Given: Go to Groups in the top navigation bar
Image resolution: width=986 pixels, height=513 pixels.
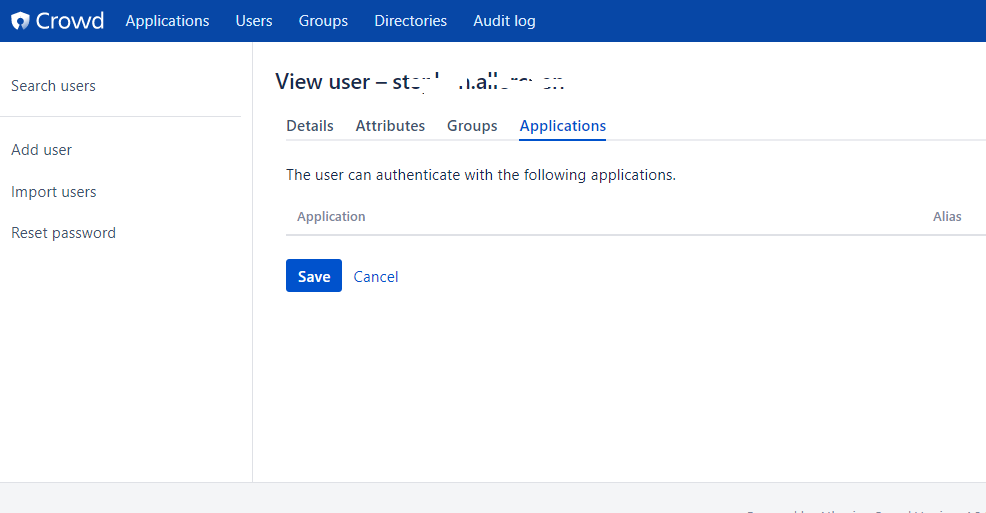Looking at the screenshot, I should [323, 21].
